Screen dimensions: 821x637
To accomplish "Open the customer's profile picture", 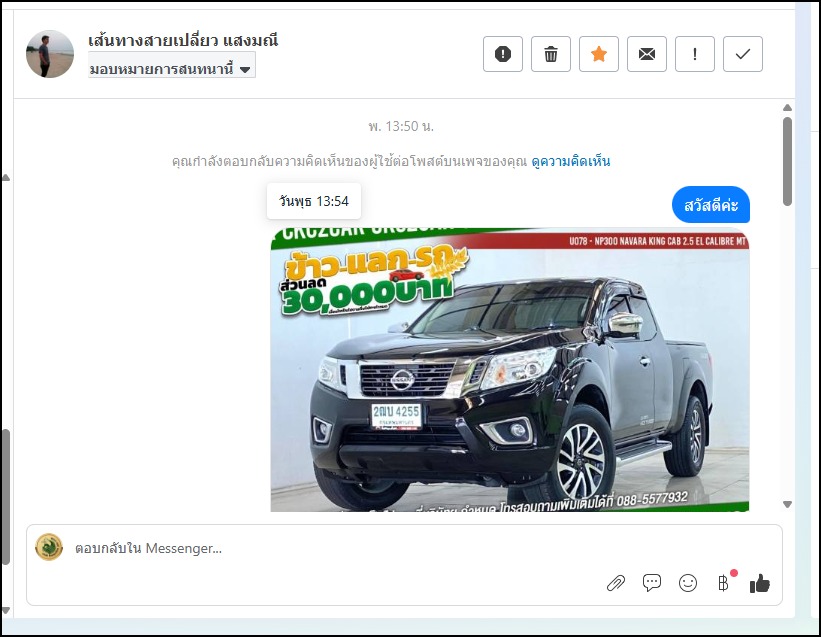I will coord(50,54).
